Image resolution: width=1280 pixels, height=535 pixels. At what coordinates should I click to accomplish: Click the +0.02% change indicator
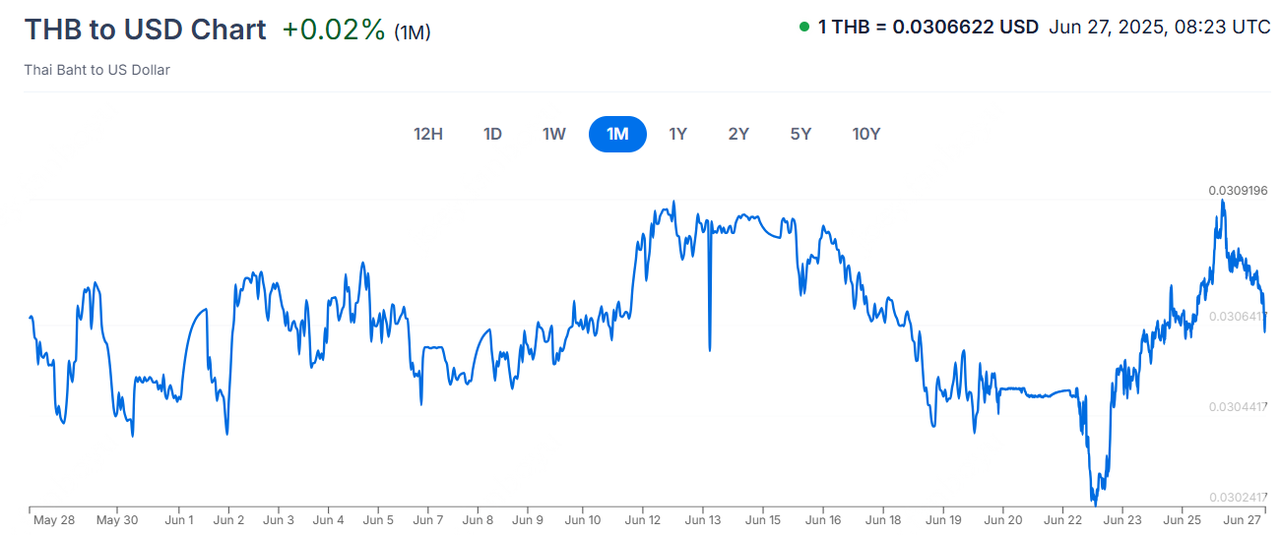pos(333,30)
